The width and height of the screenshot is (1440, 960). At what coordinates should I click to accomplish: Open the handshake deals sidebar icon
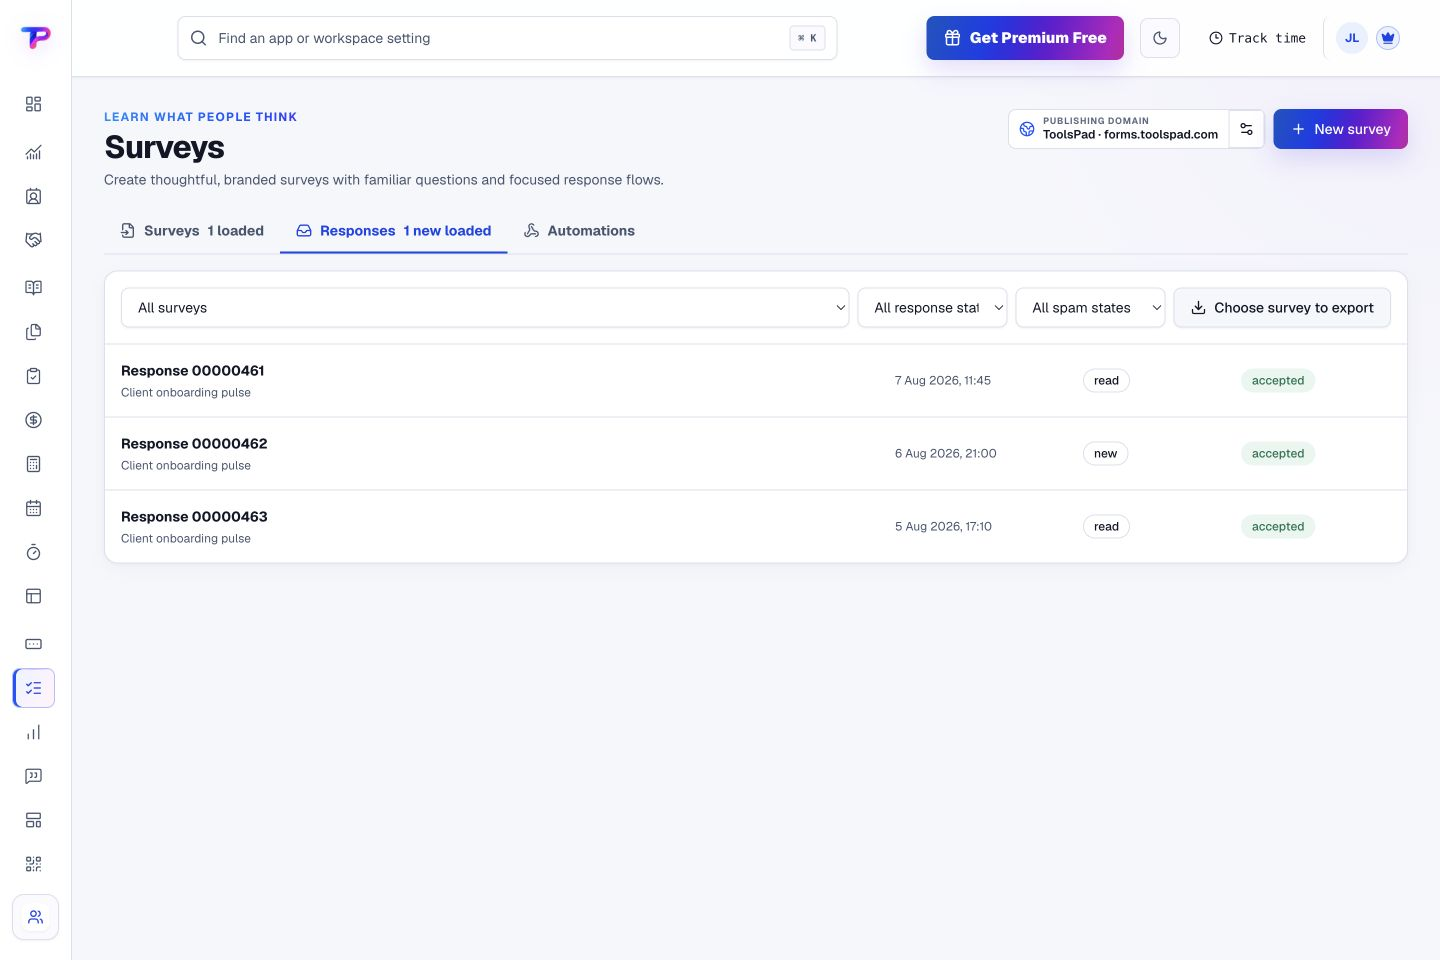pos(33,240)
